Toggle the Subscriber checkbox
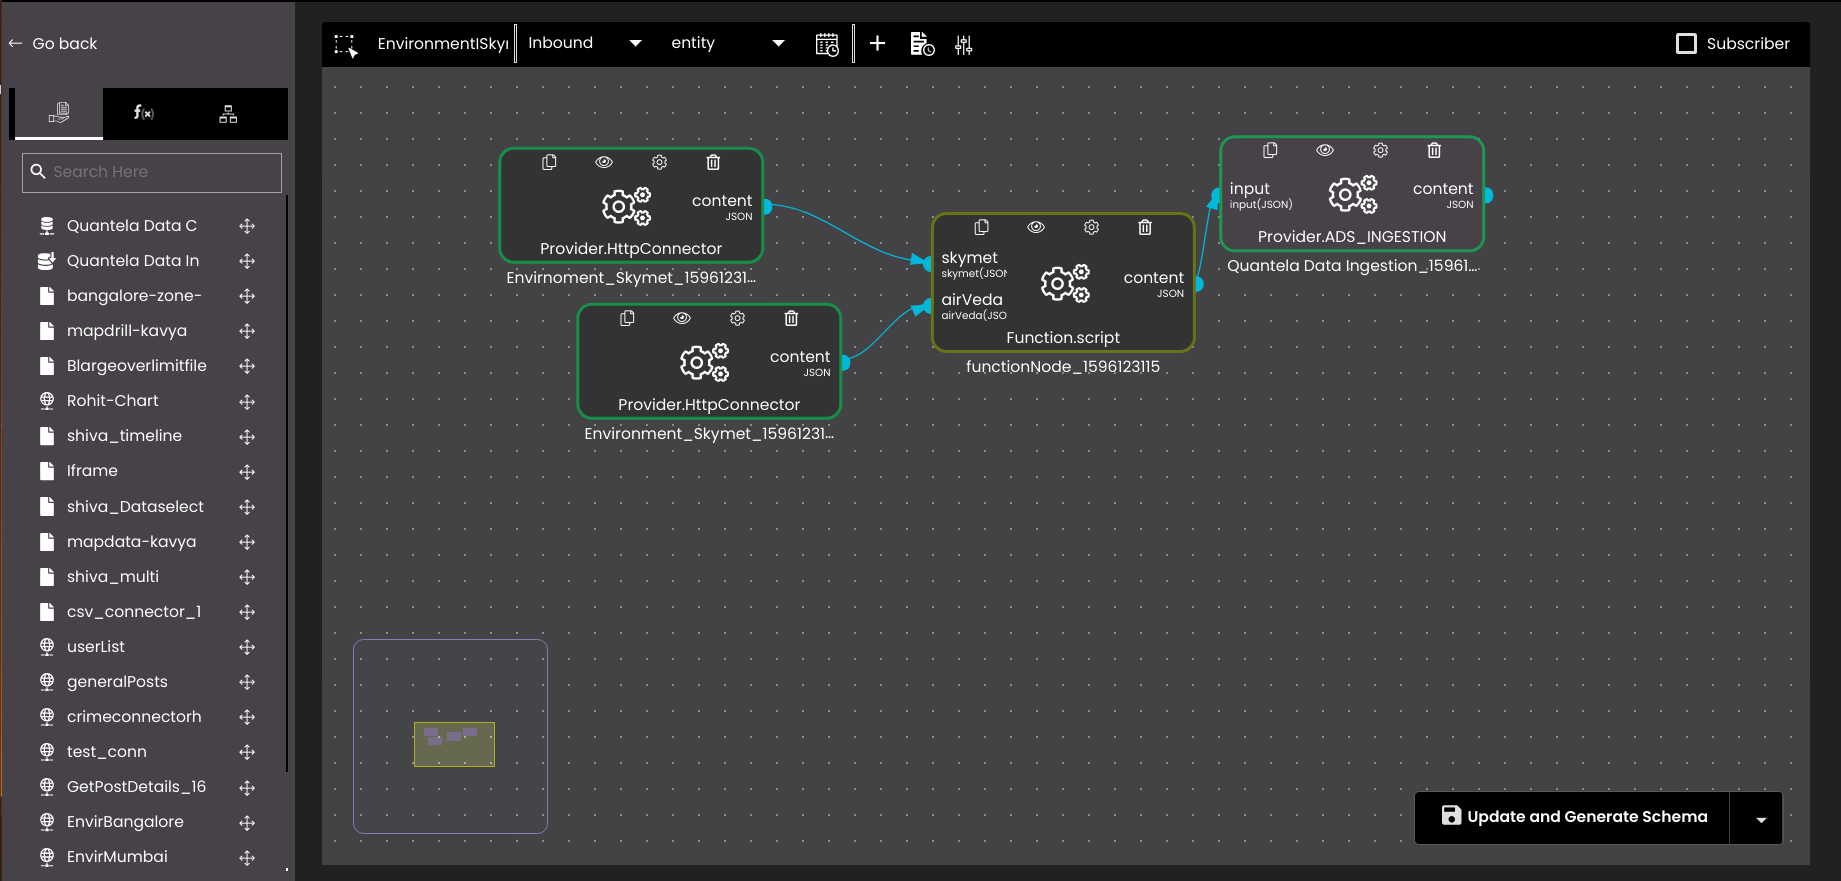This screenshot has width=1841, height=881. click(x=1686, y=44)
